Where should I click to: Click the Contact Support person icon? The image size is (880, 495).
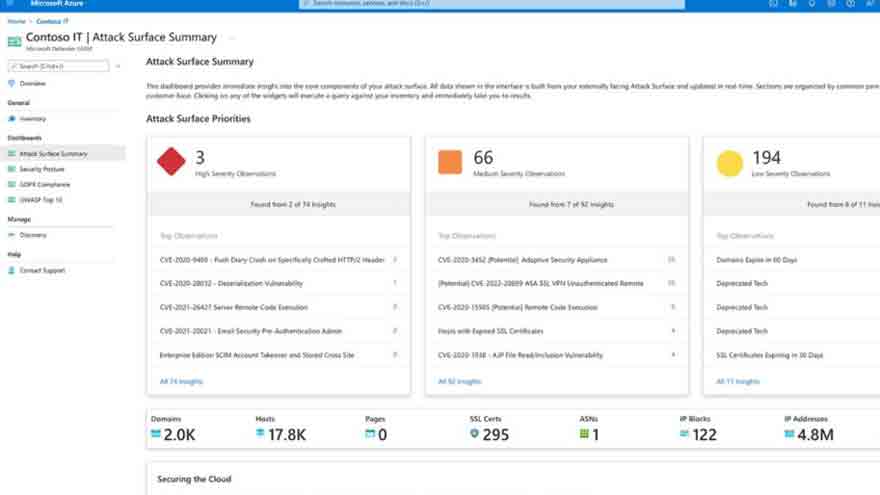(11, 270)
